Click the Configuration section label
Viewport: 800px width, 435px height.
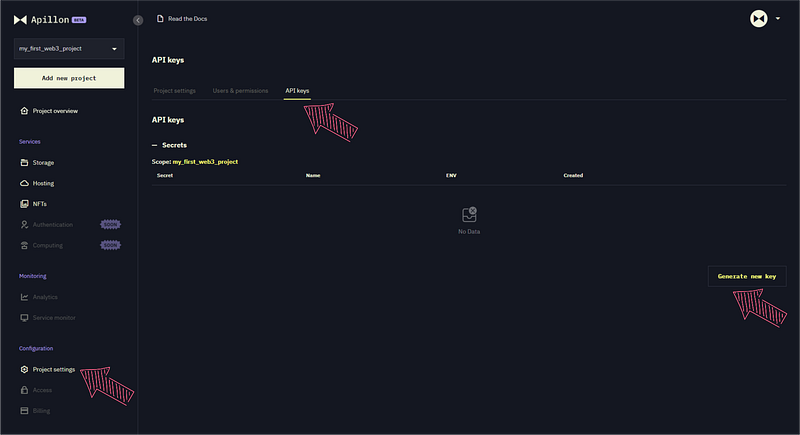(x=36, y=348)
